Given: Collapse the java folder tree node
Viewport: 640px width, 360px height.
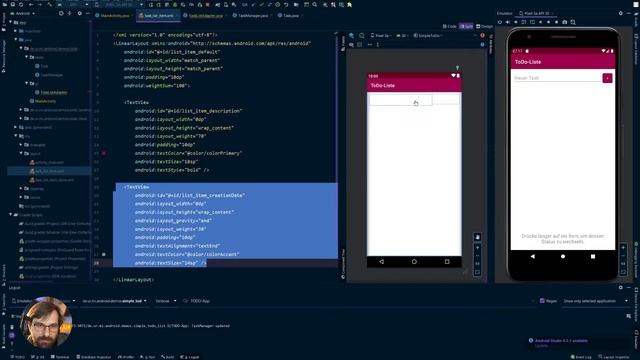Looking at the screenshot, I should 16,40.
